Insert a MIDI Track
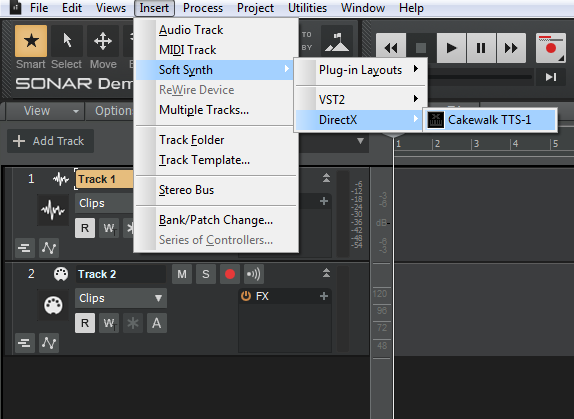 pos(216,50)
